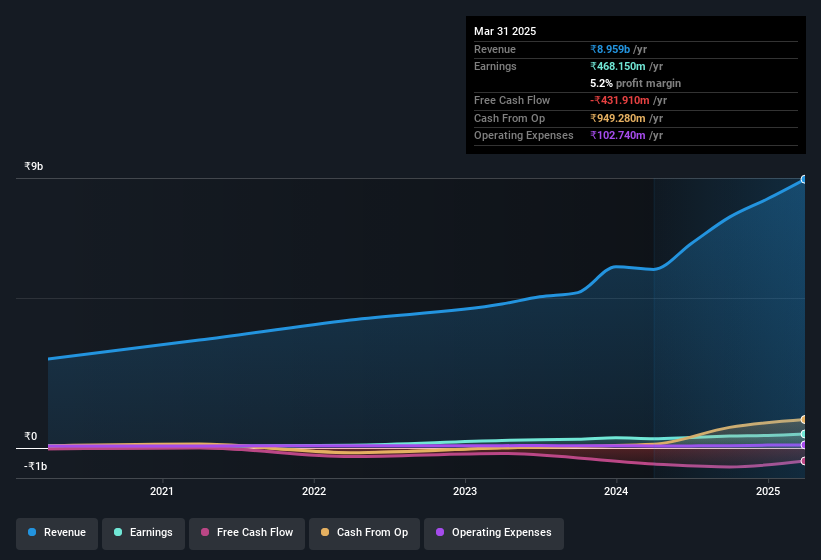Toggle the Cash From Op legend button
821x560 pixels.
[364, 533]
